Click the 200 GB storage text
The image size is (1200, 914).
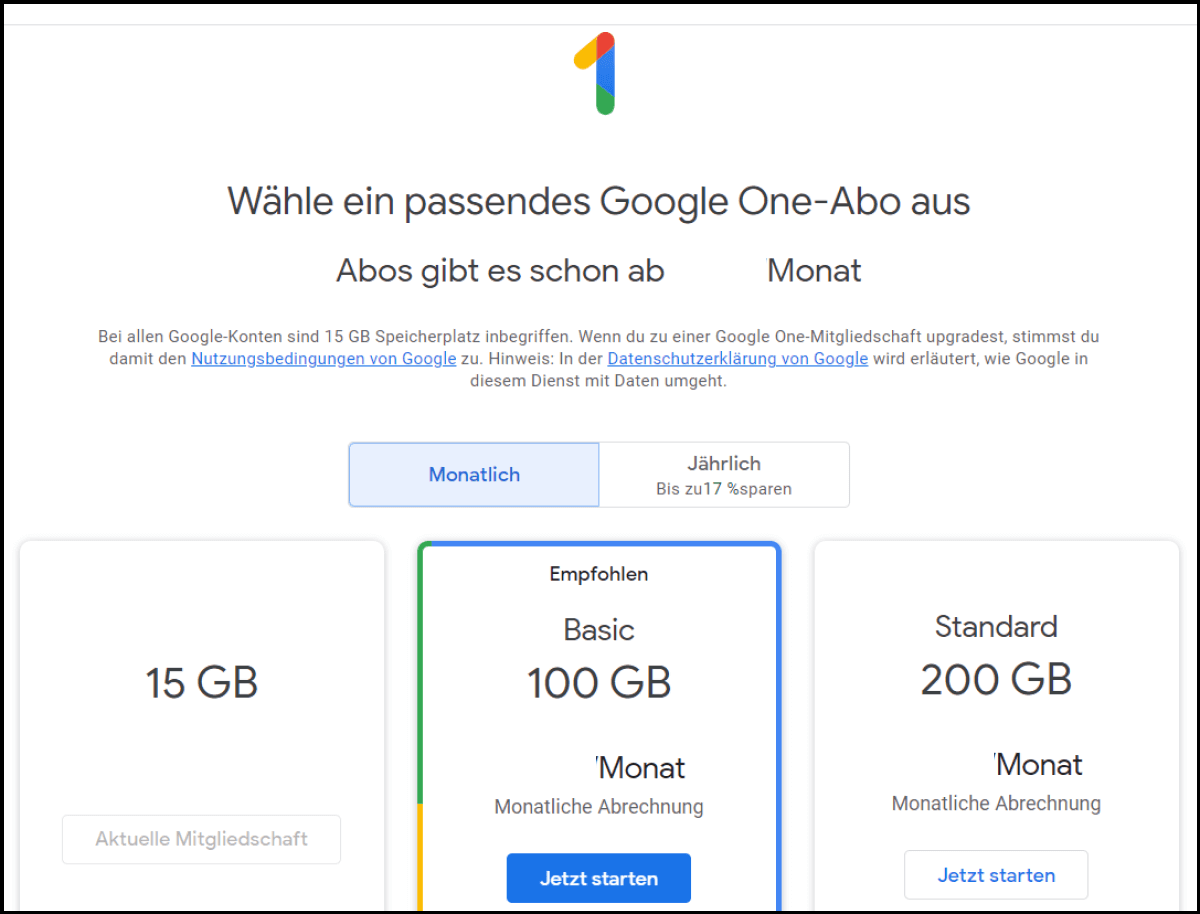(x=996, y=680)
